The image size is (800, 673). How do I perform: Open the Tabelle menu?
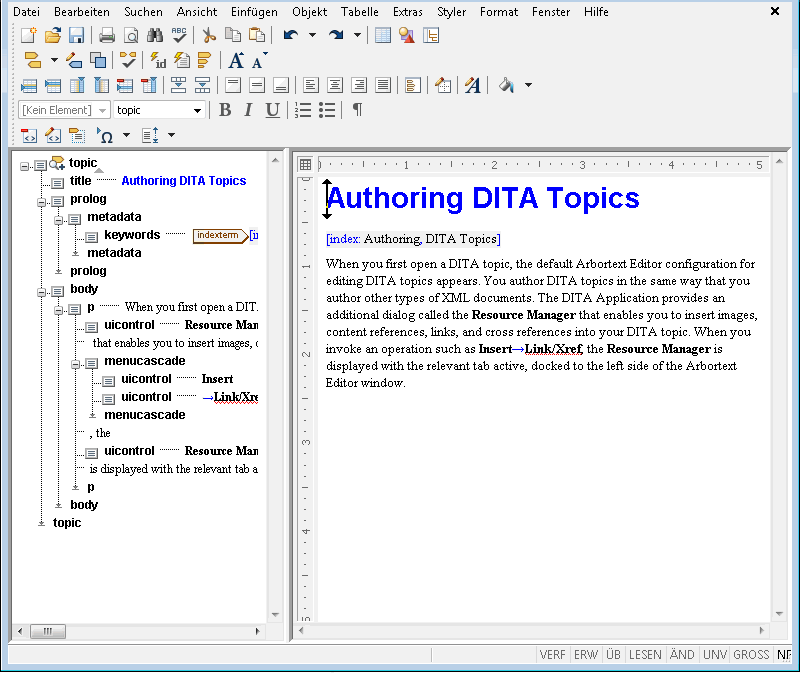click(x=360, y=12)
